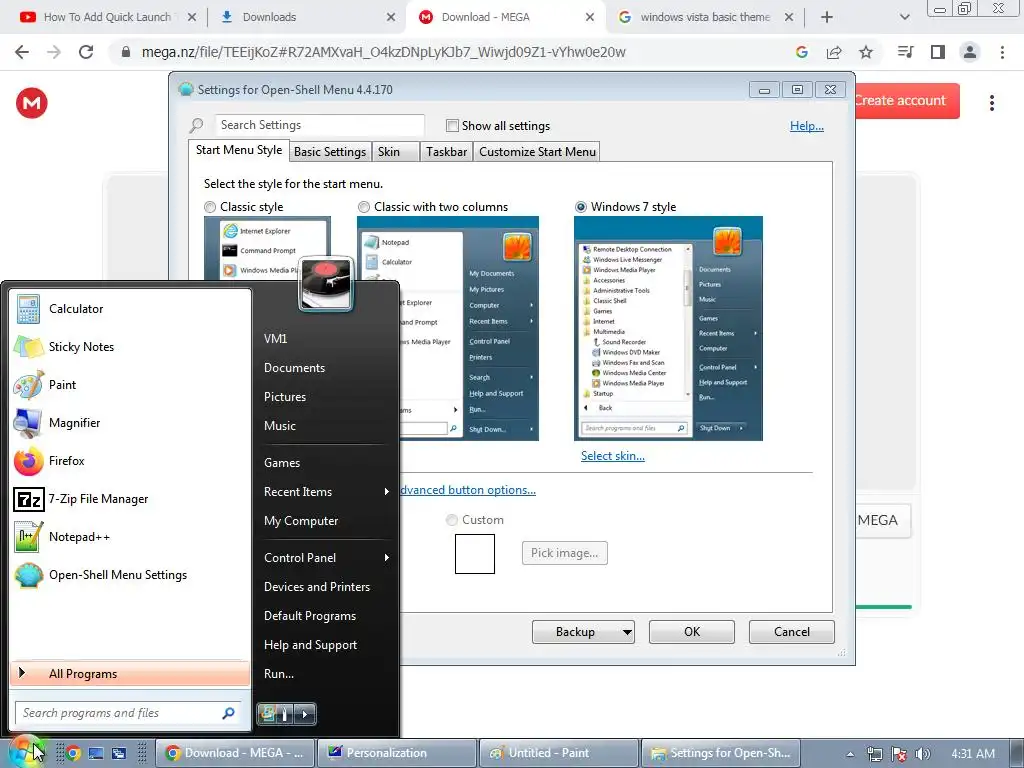Switch to Basic Settings tab

pyautogui.click(x=330, y=152)
